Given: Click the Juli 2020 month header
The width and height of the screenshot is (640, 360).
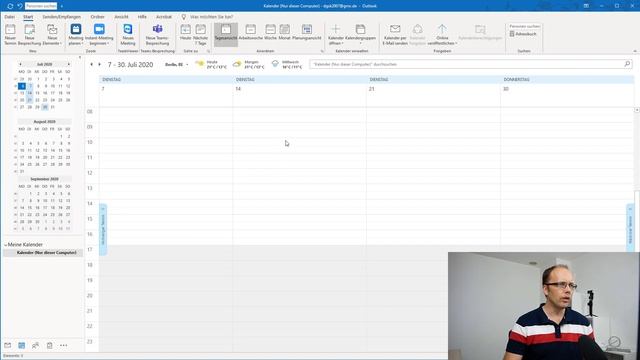Looking at the screenshot, I should tap(44, 64).
